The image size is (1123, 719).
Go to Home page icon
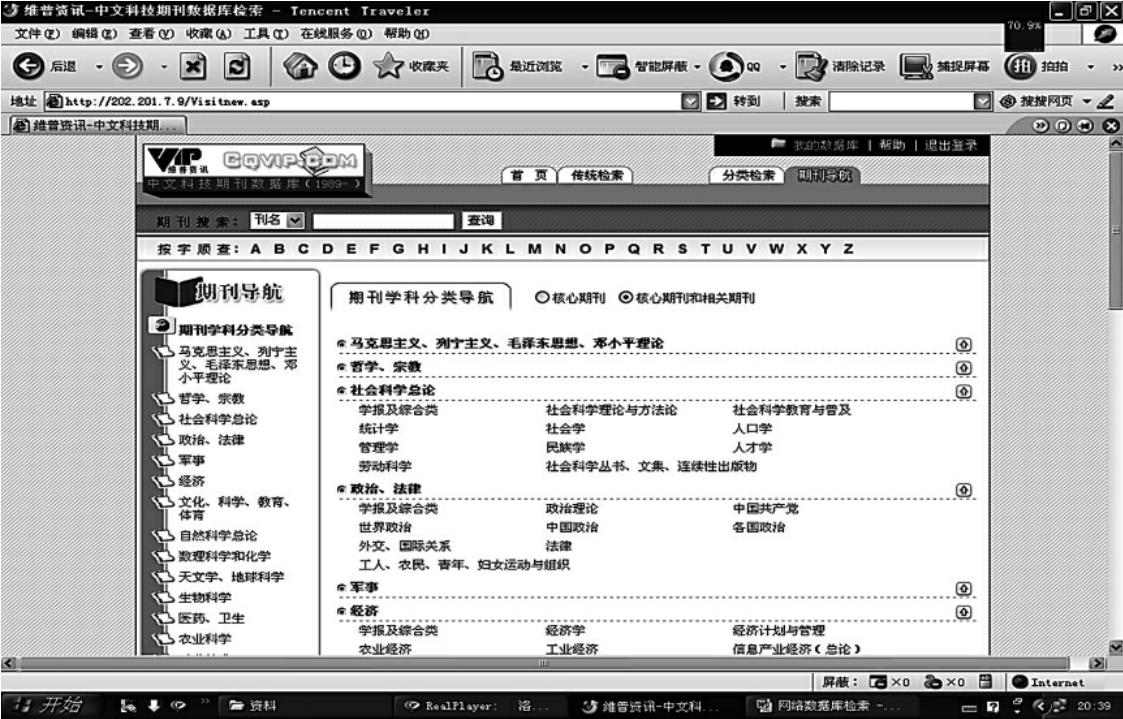(x=300, y=67)
